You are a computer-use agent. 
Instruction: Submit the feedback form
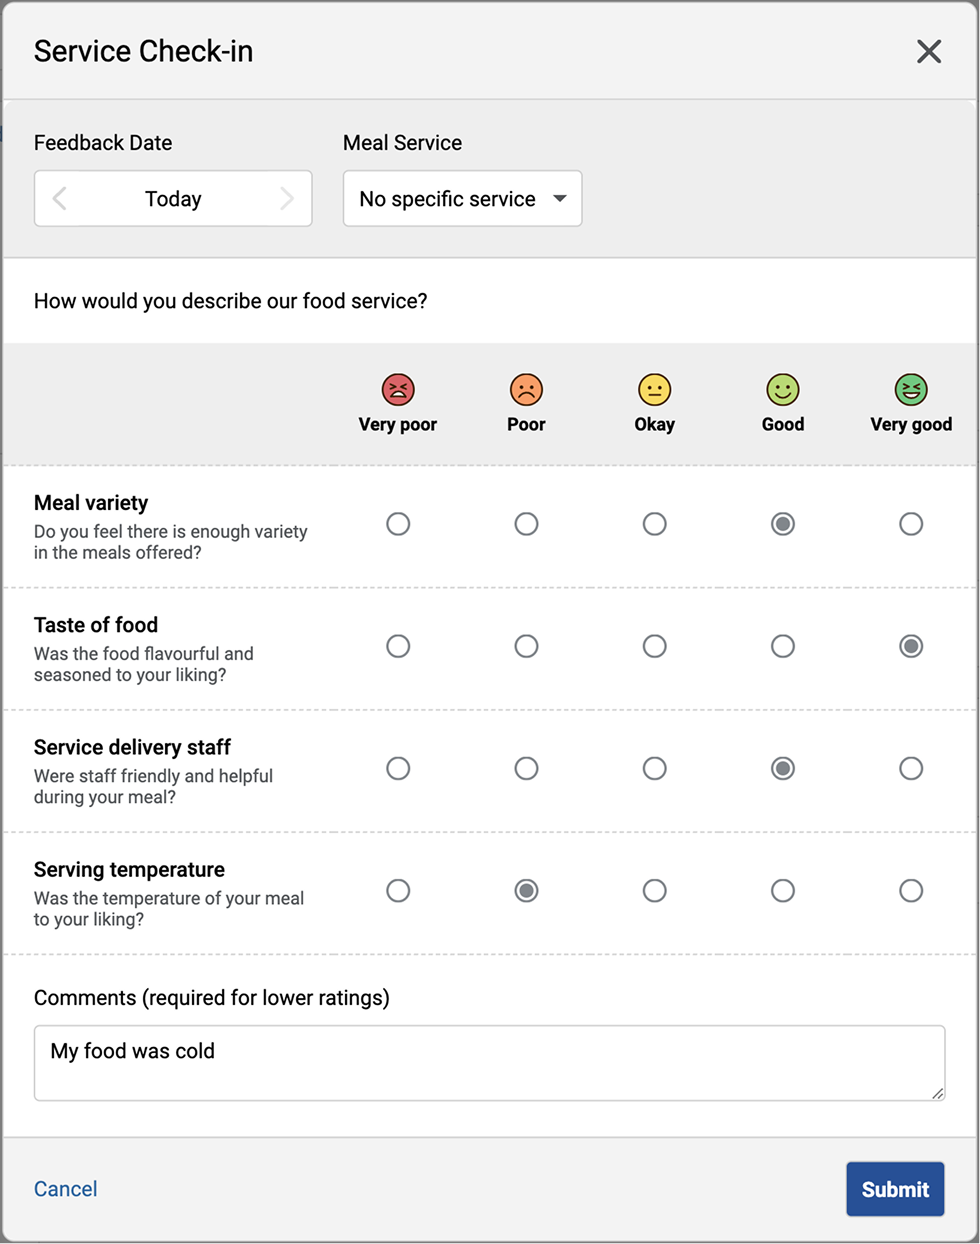coord(895,1189)
